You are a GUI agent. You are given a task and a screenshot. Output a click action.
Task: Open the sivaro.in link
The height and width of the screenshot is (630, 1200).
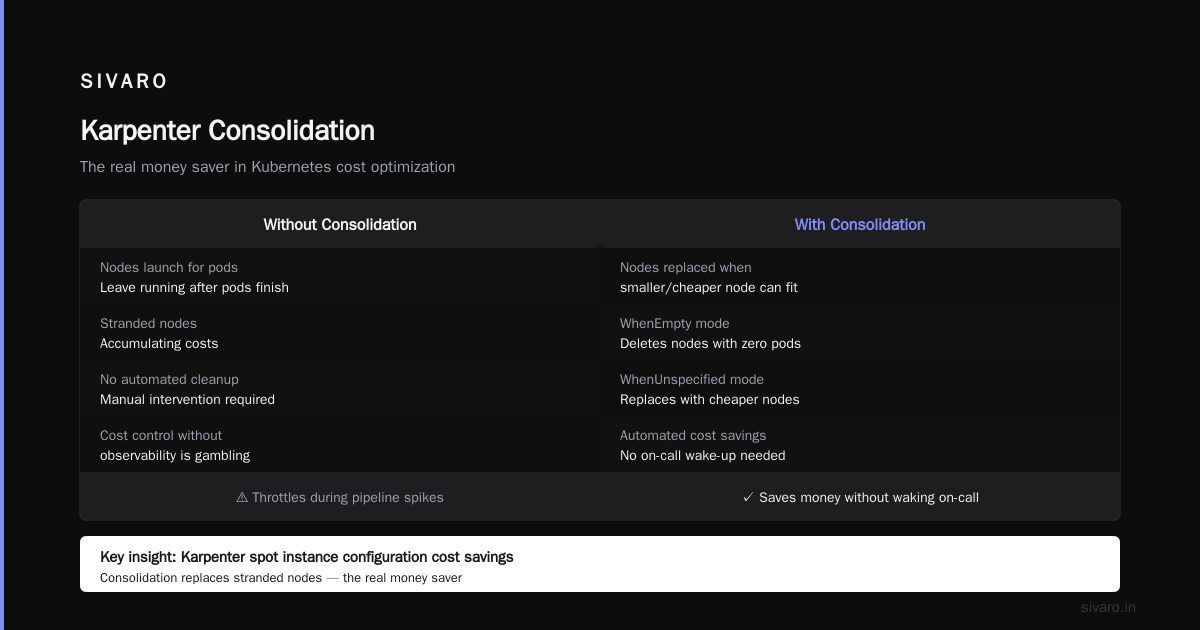pyautogui.click(x=1108, y=607)
